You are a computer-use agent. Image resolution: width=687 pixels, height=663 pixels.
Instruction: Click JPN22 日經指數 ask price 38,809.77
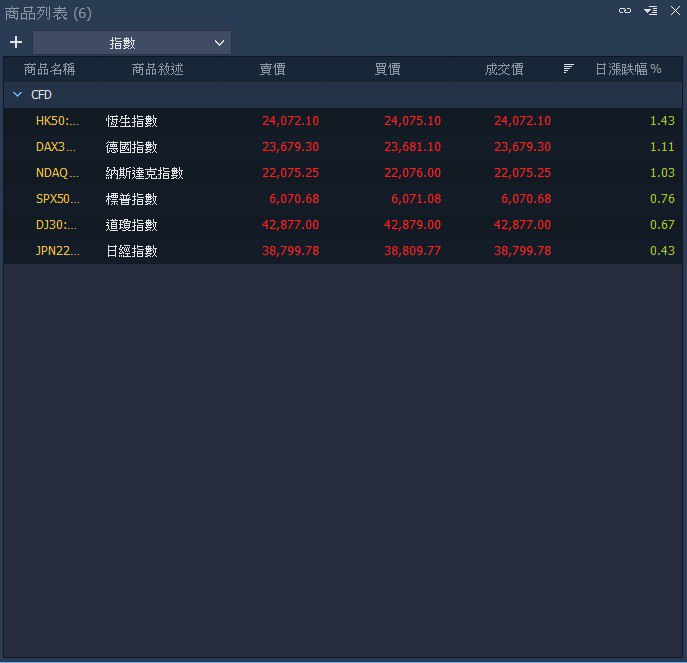(x=412, y=251)
